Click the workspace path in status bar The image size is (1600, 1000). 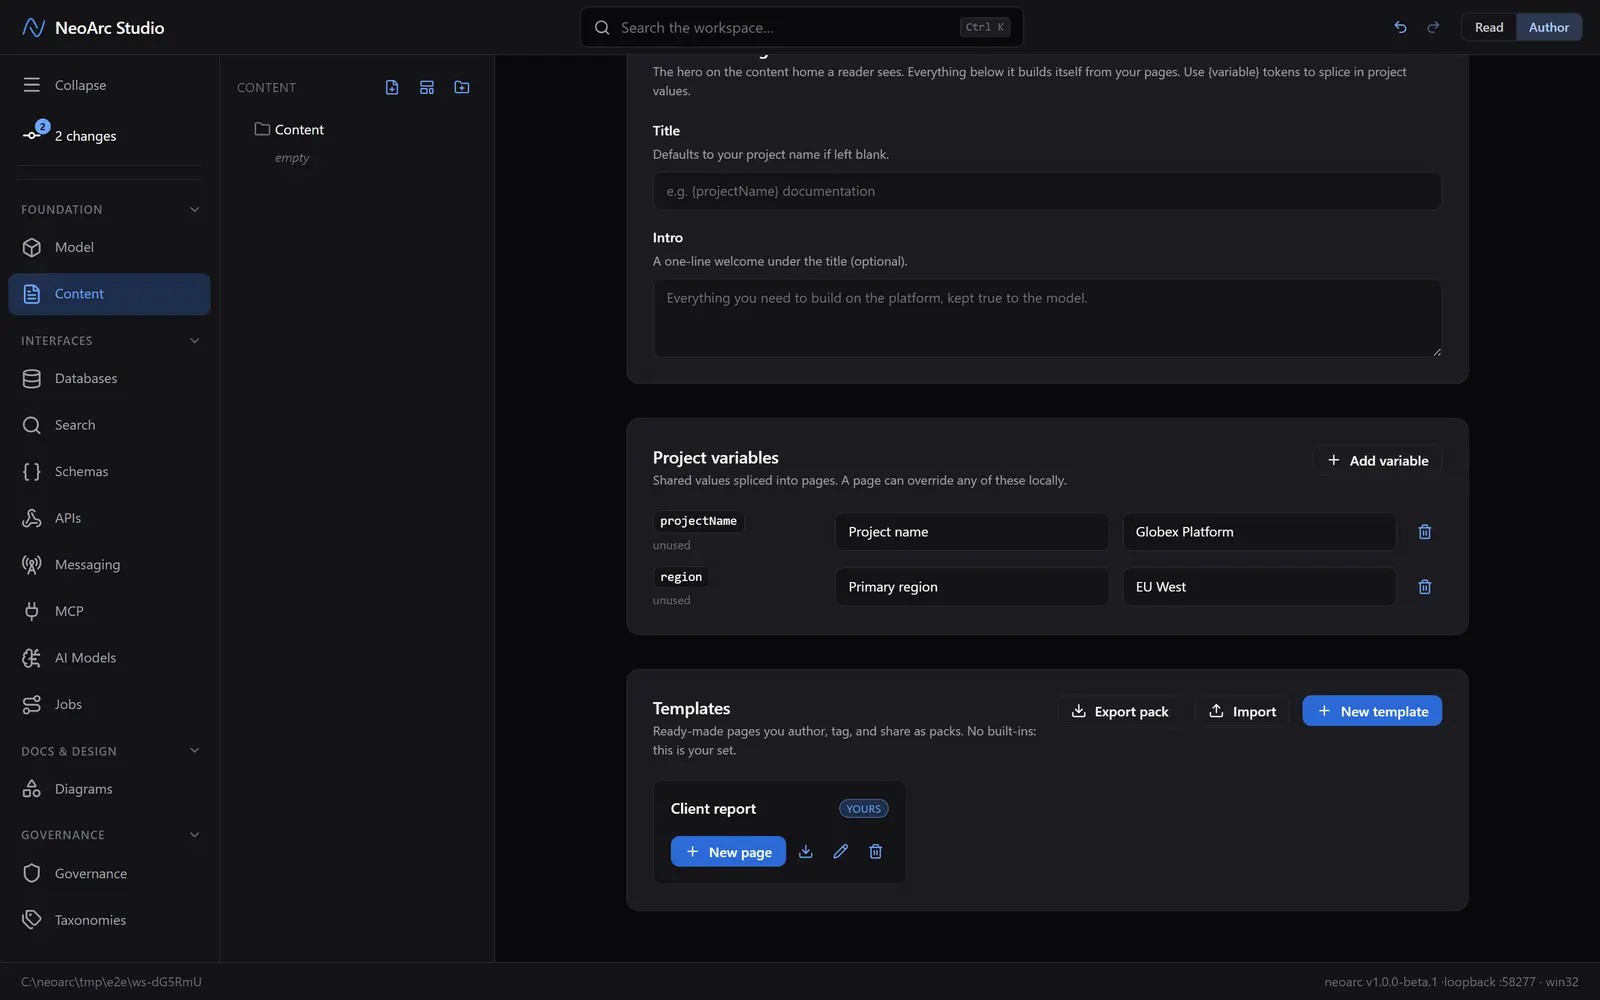(111, 982)
